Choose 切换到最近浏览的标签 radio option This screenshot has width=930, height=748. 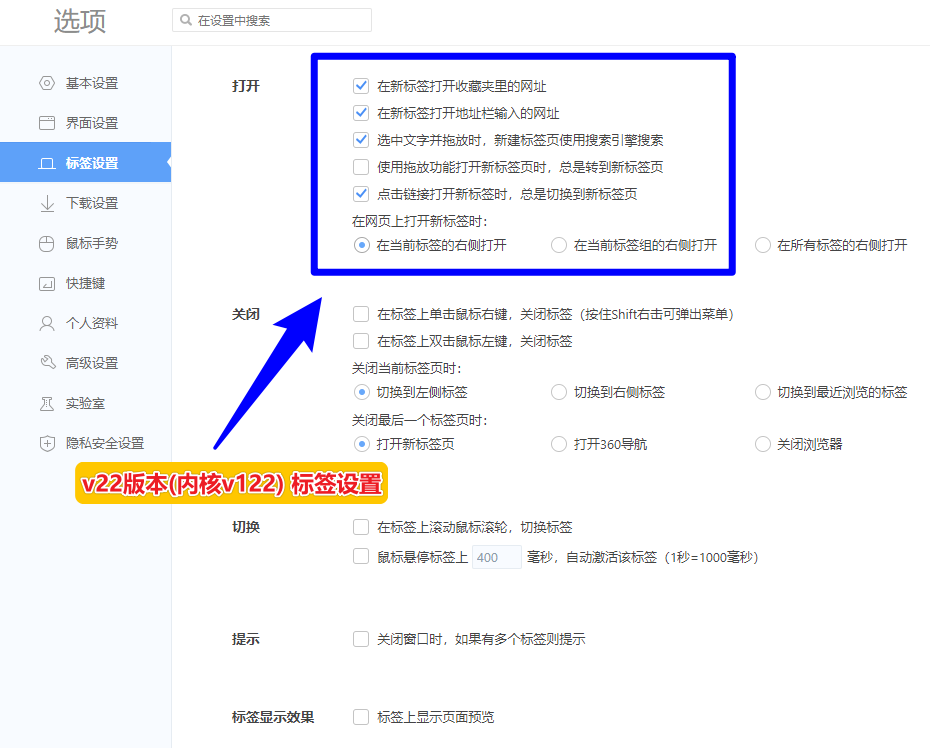click(763, 392)
